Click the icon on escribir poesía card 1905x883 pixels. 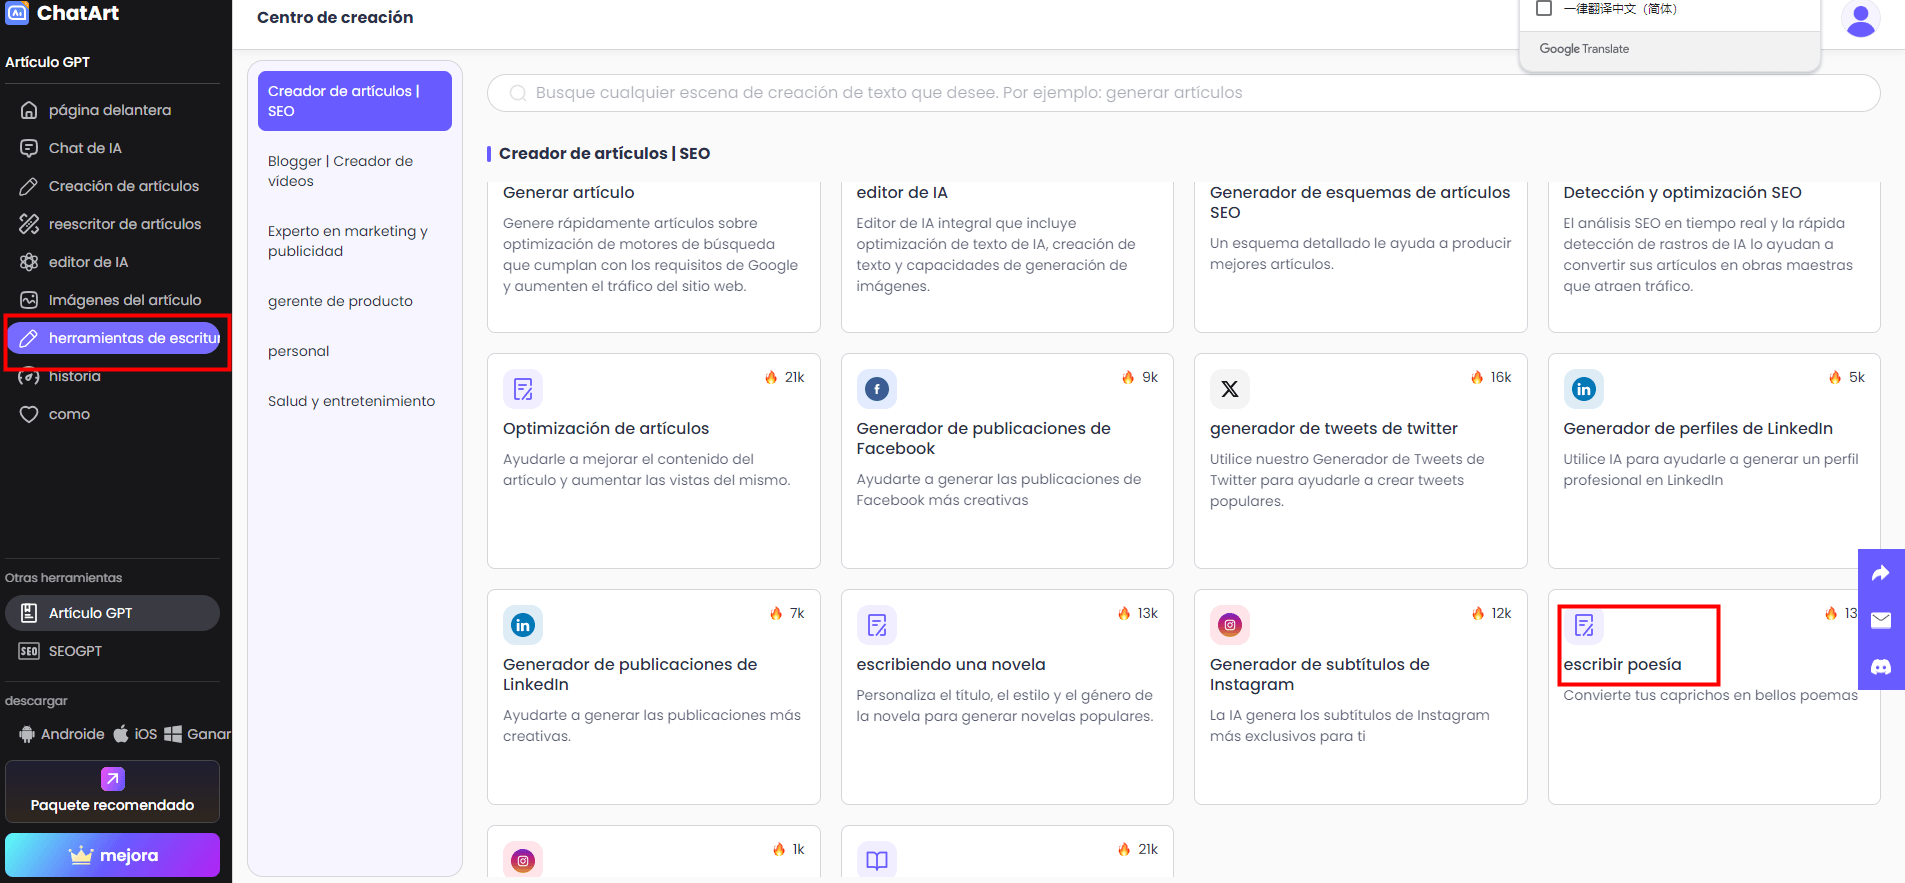coord(1584,625)
